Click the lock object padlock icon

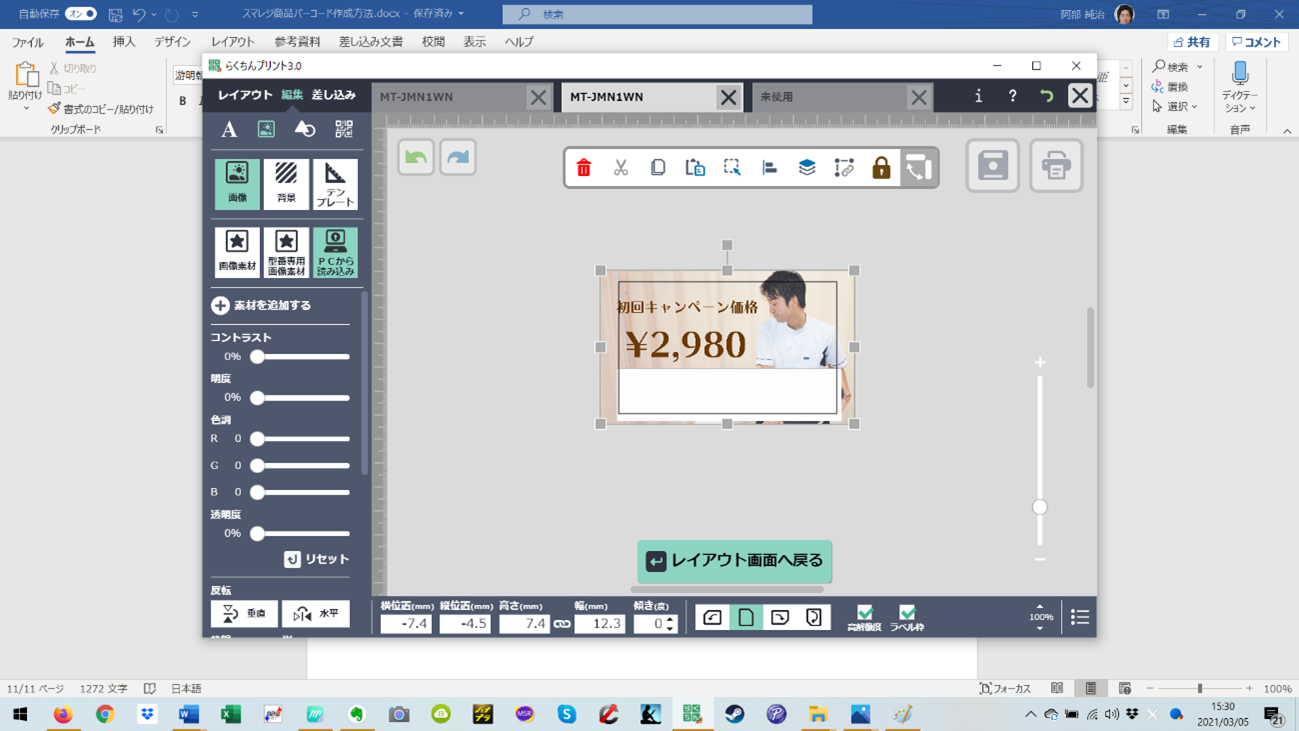[881, 168]
